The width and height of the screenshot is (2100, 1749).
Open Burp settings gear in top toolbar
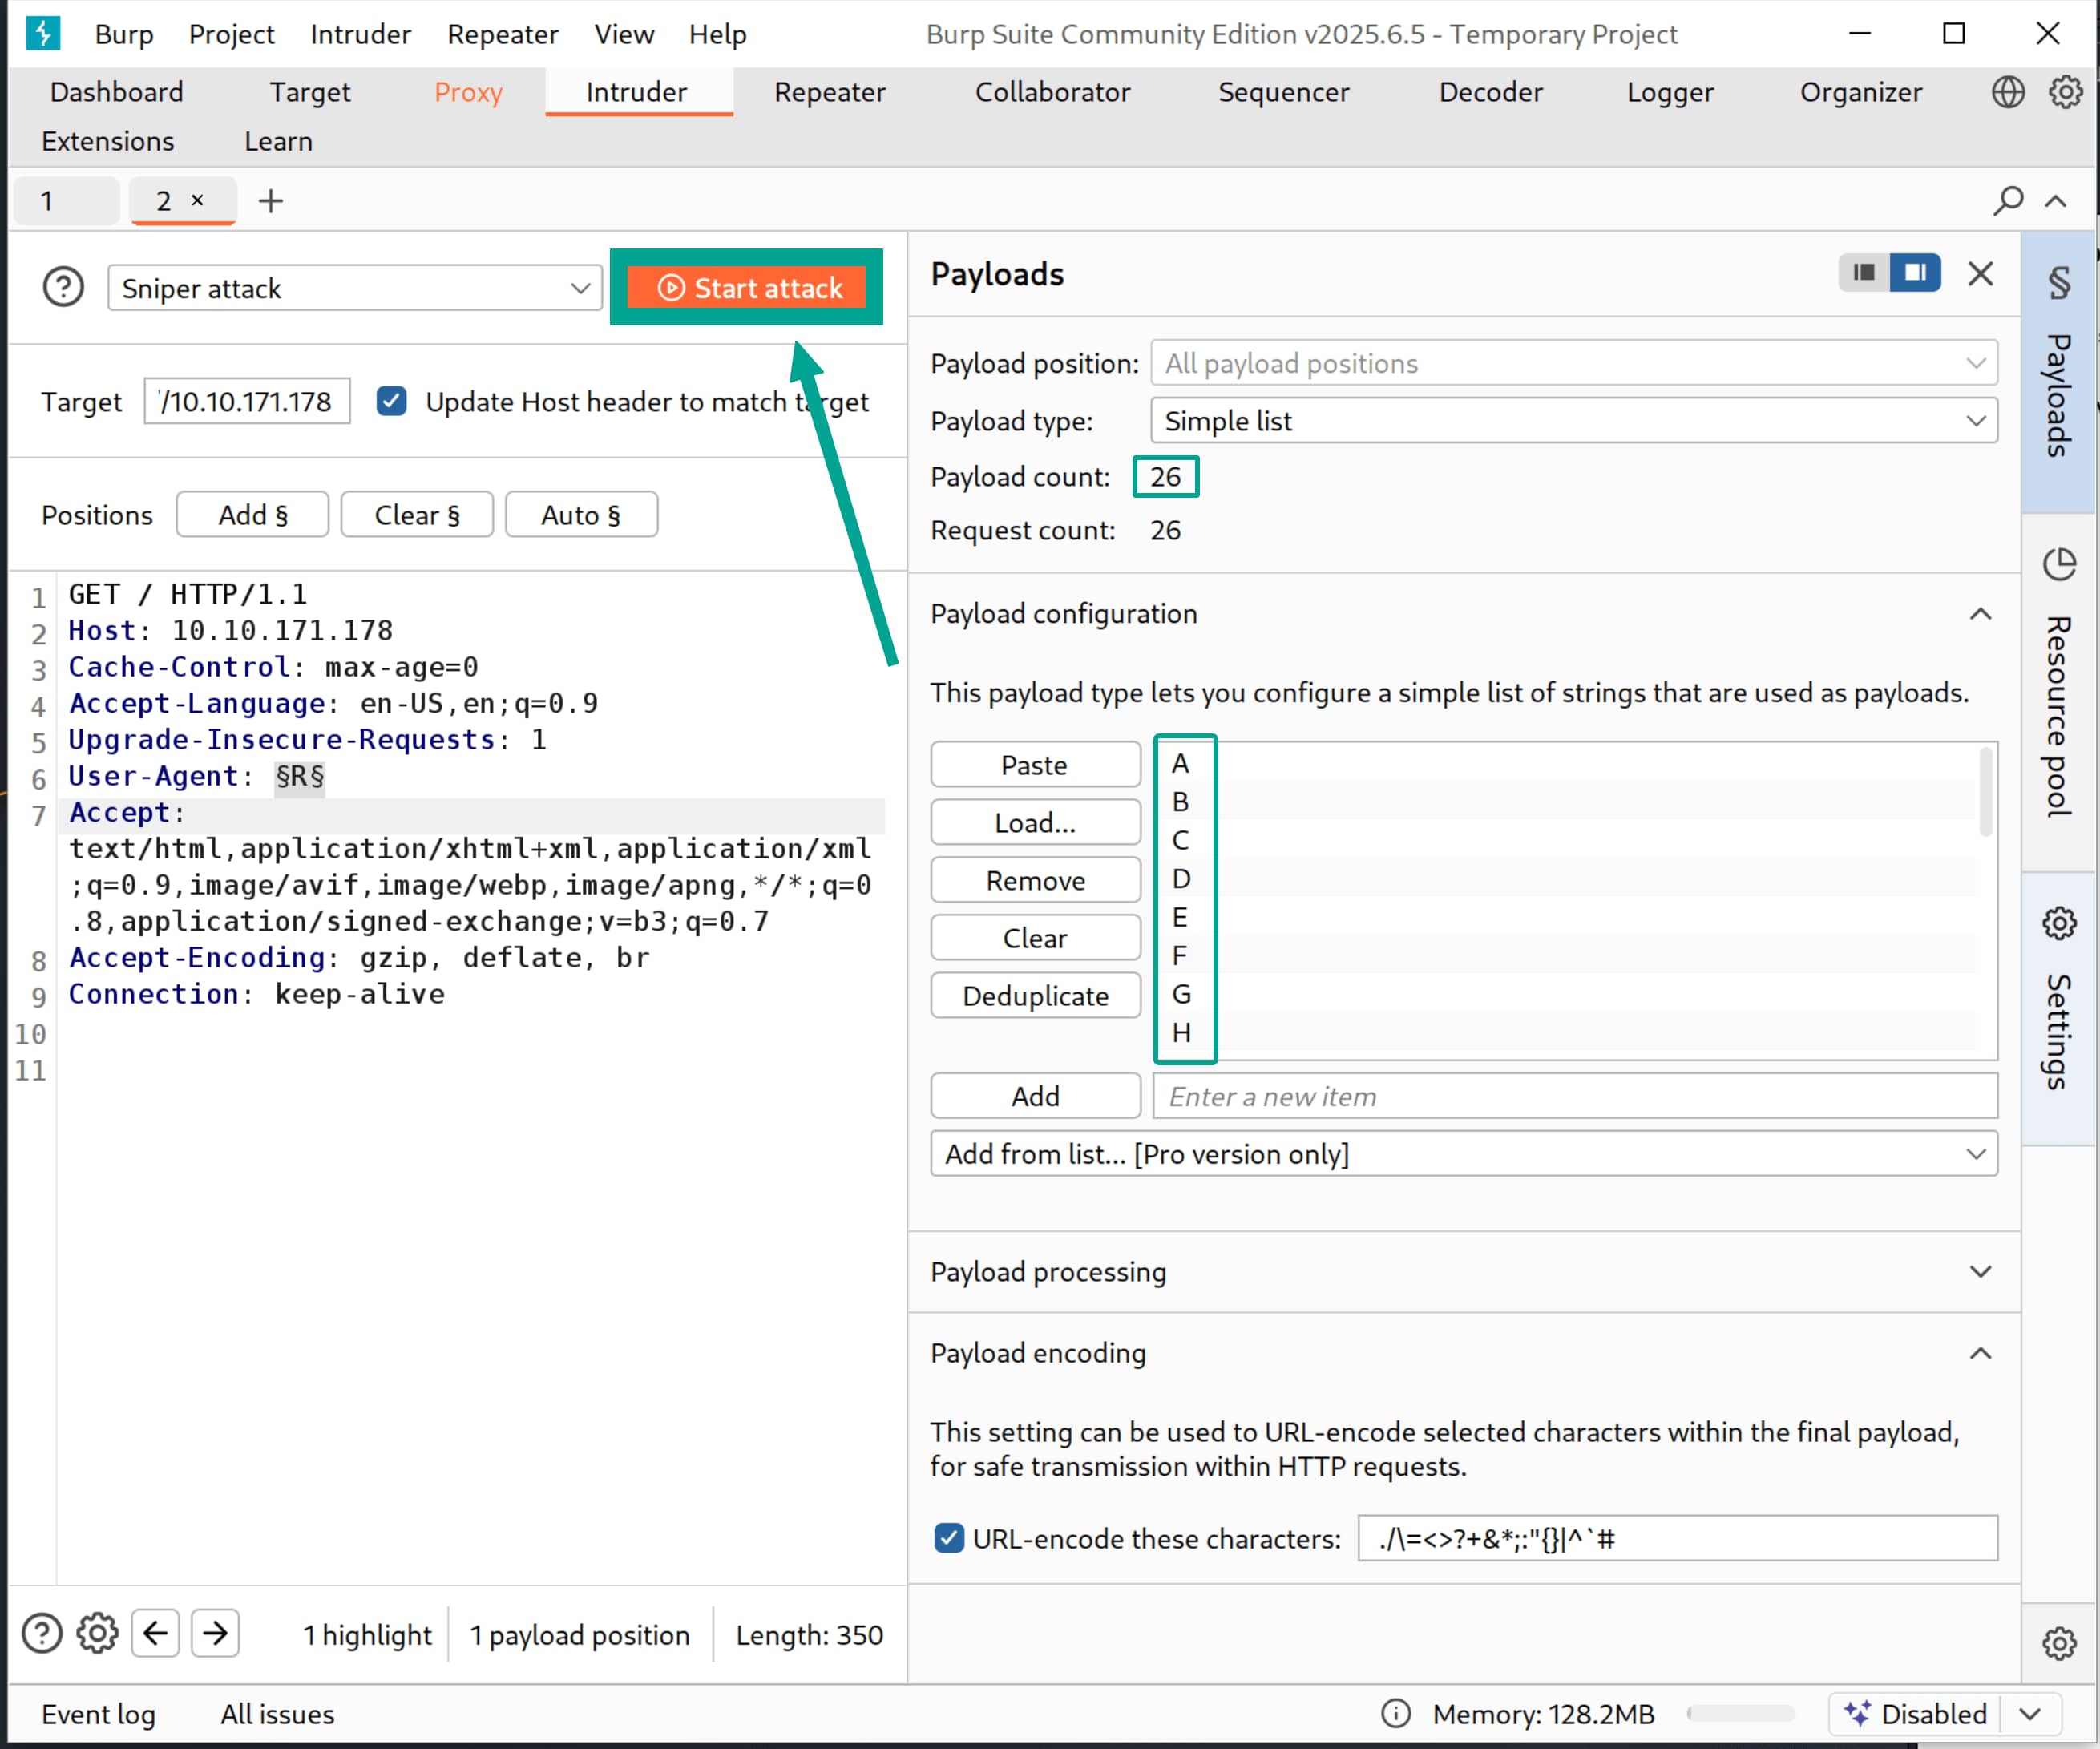pyautogui.click(x=2065, y=92)
